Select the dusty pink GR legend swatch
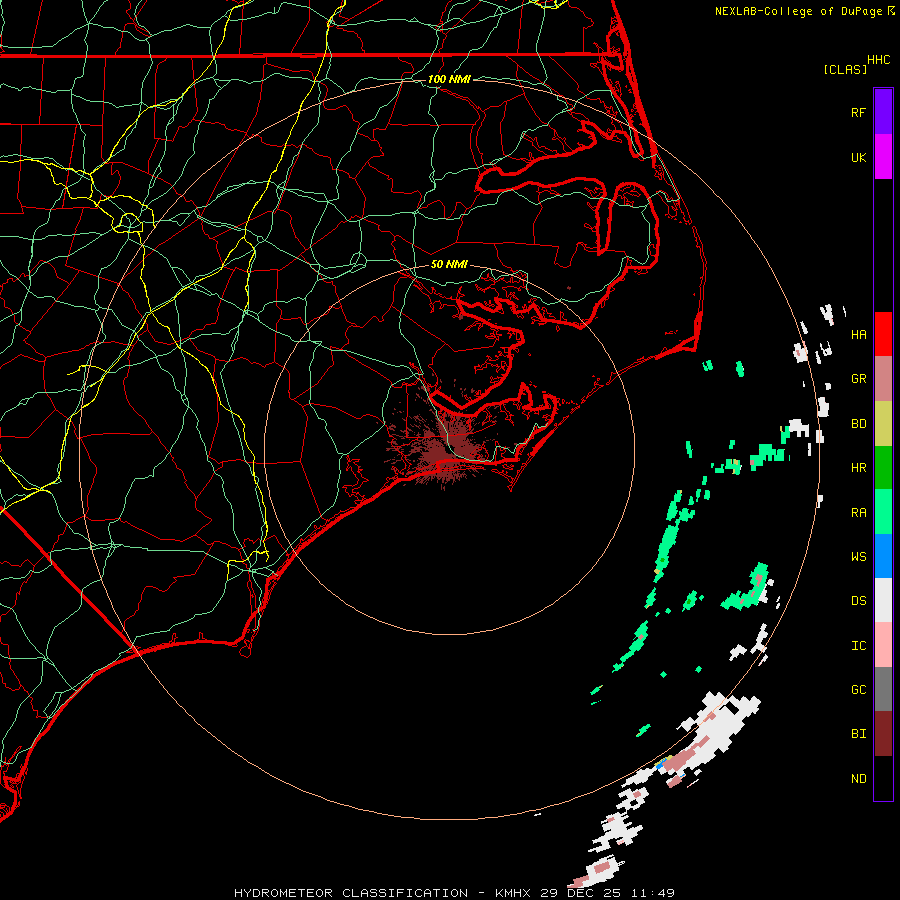The height and width of the screenshot is (900, 900). pos(883,379)
